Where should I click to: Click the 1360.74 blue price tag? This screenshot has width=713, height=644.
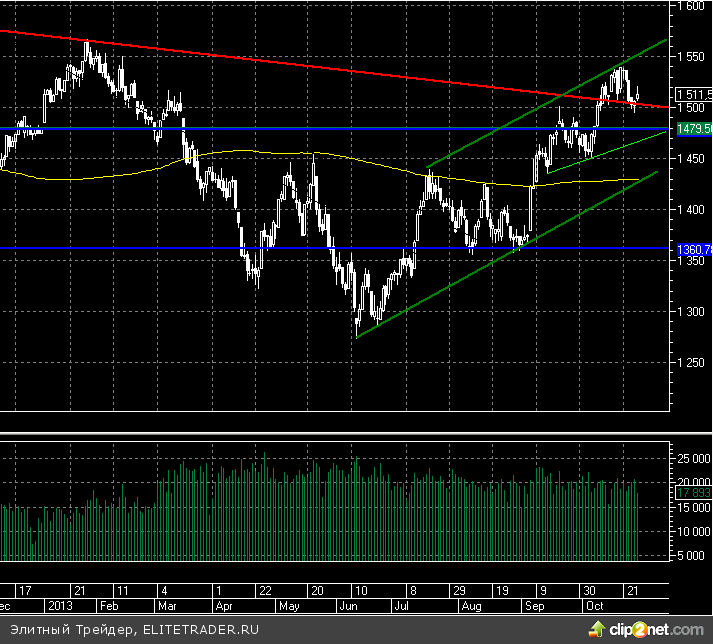(x=694, y=248)
